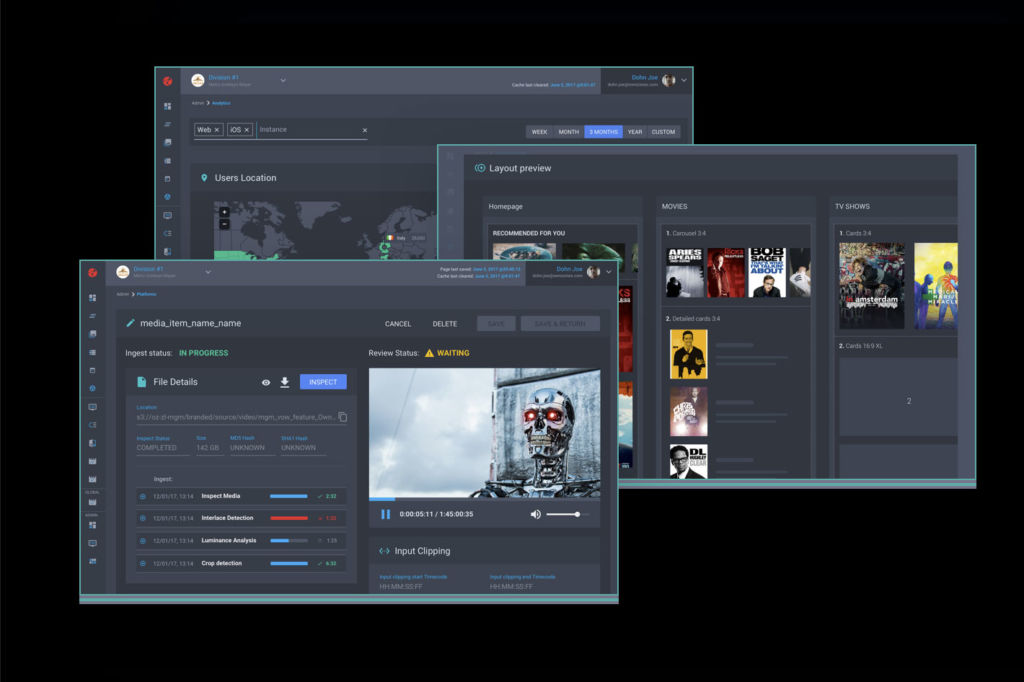Open the list-lines sidebar icon in front window

(93, 352)
